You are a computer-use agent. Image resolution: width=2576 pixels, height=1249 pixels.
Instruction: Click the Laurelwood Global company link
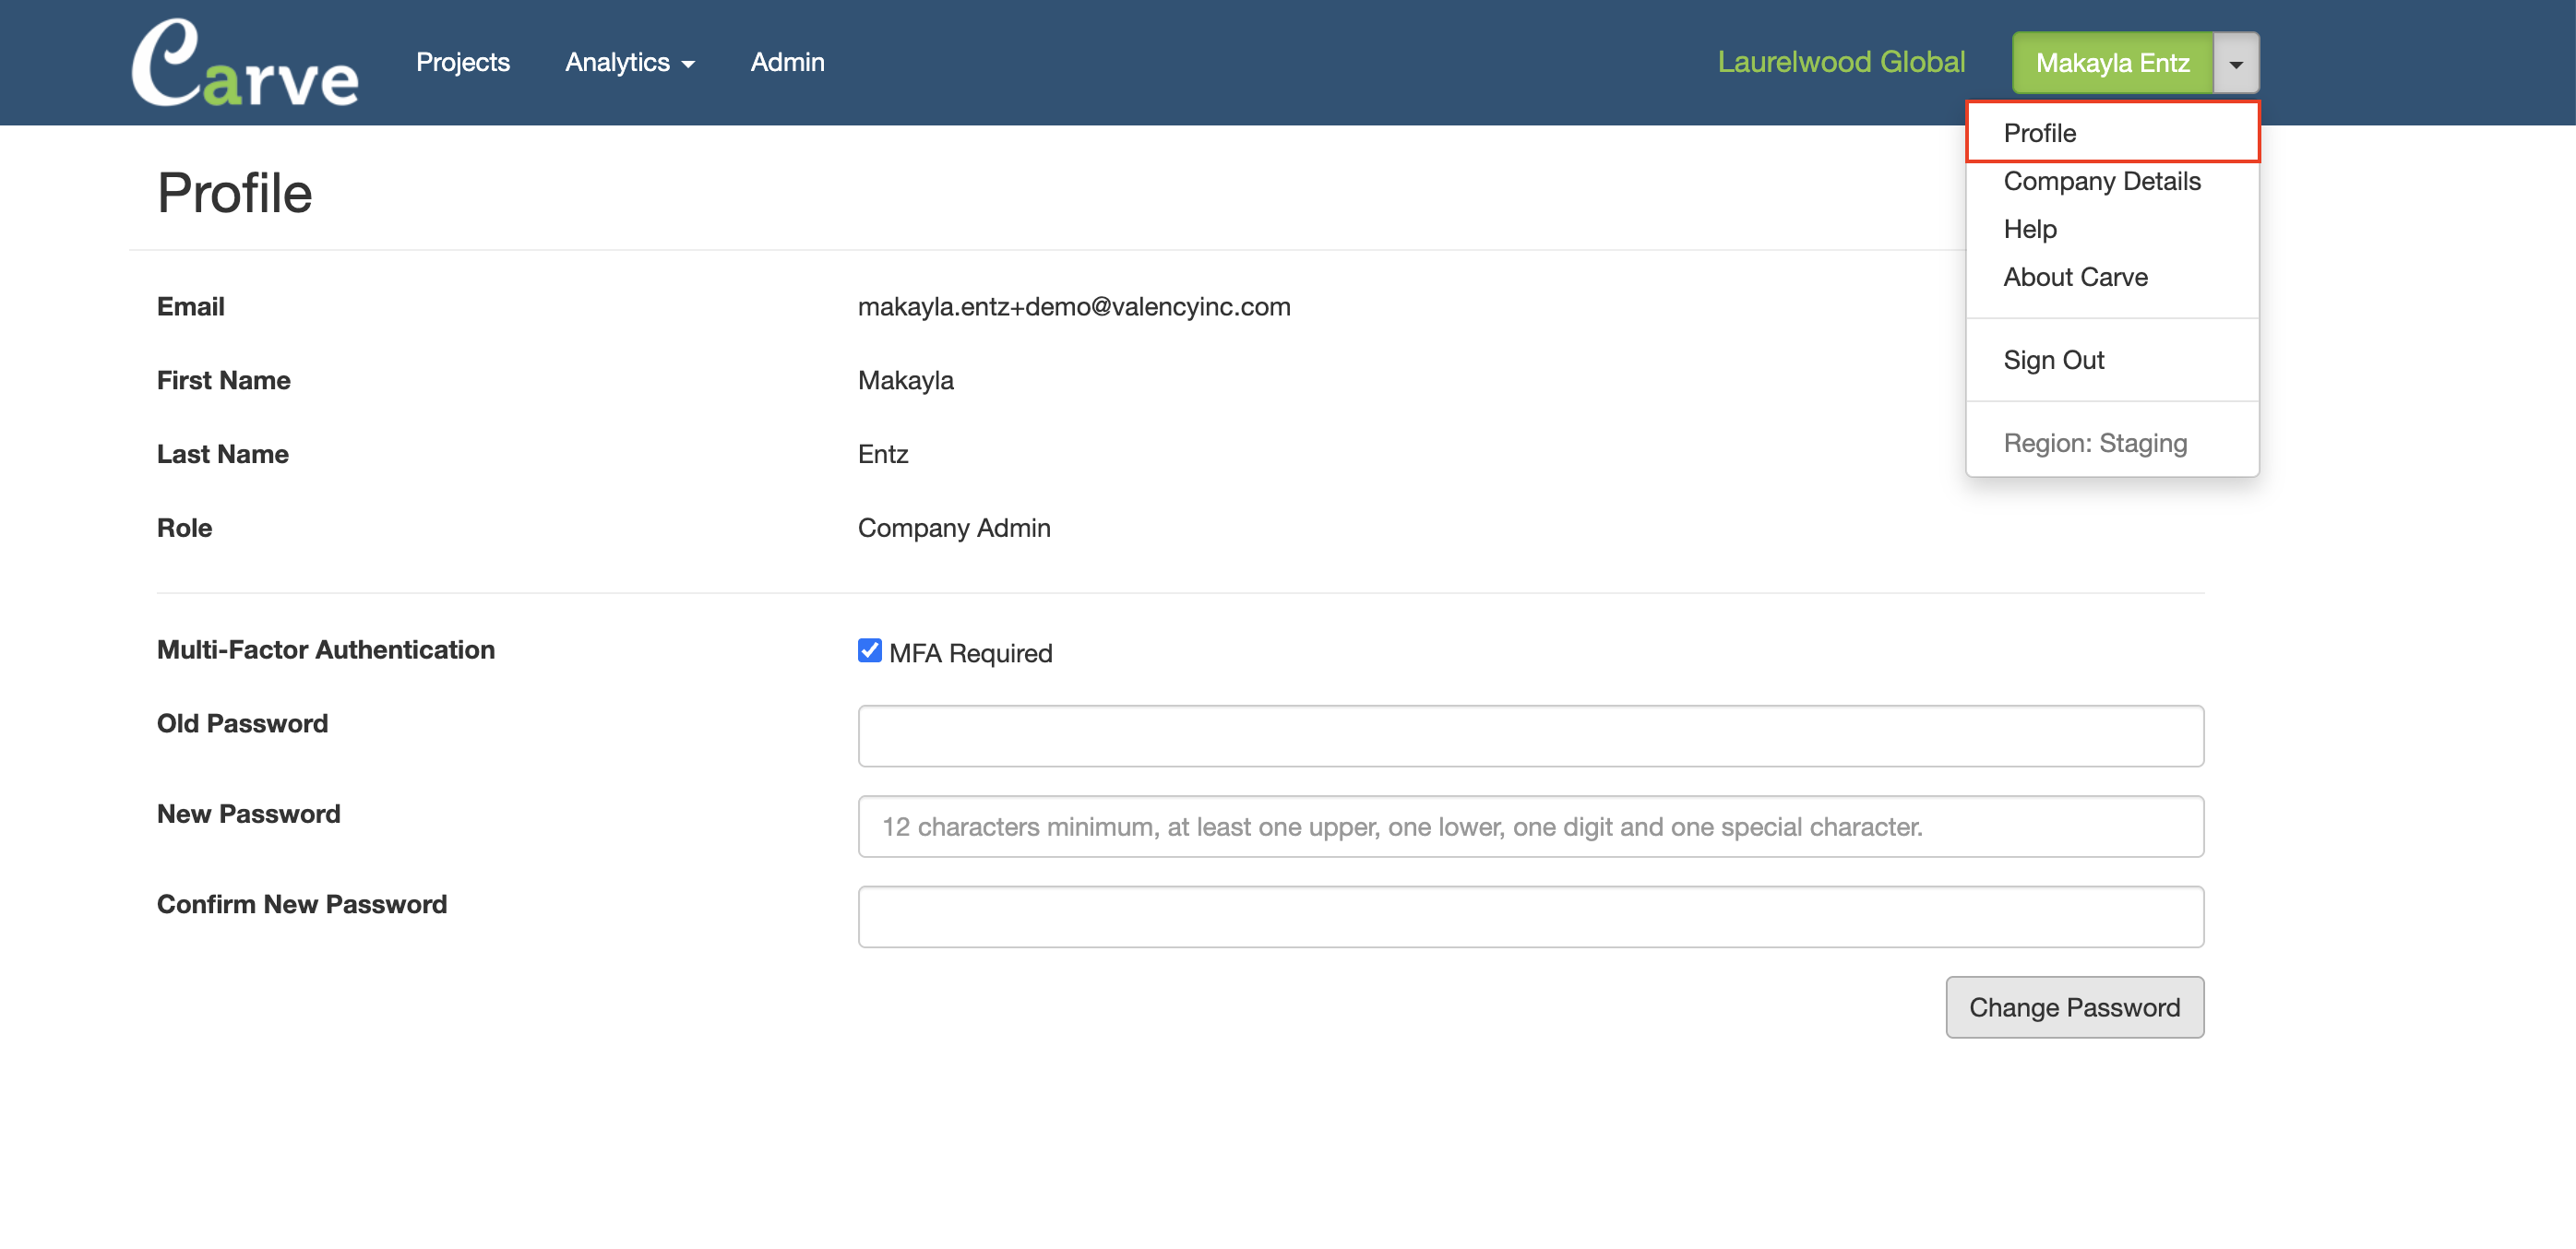(1840, 62)
